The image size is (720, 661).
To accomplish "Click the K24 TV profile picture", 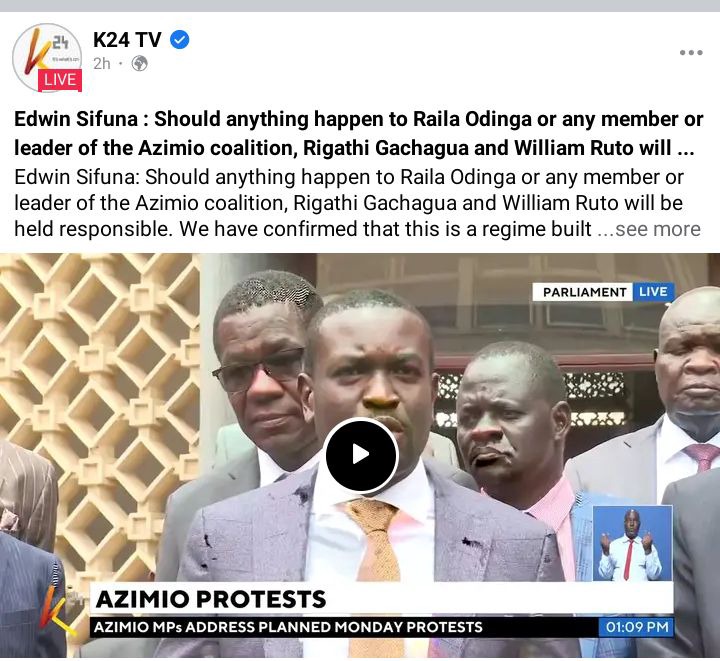I will 46,57.
